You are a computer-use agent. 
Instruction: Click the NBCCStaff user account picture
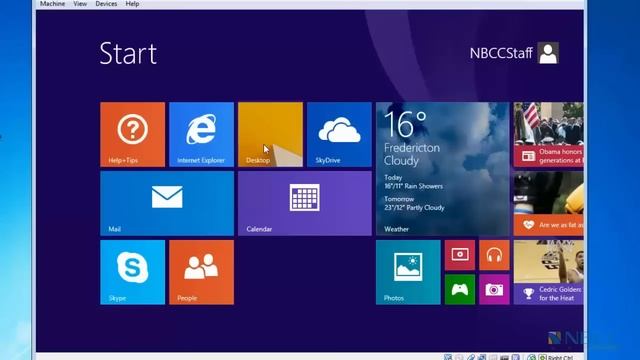point(548,53)
